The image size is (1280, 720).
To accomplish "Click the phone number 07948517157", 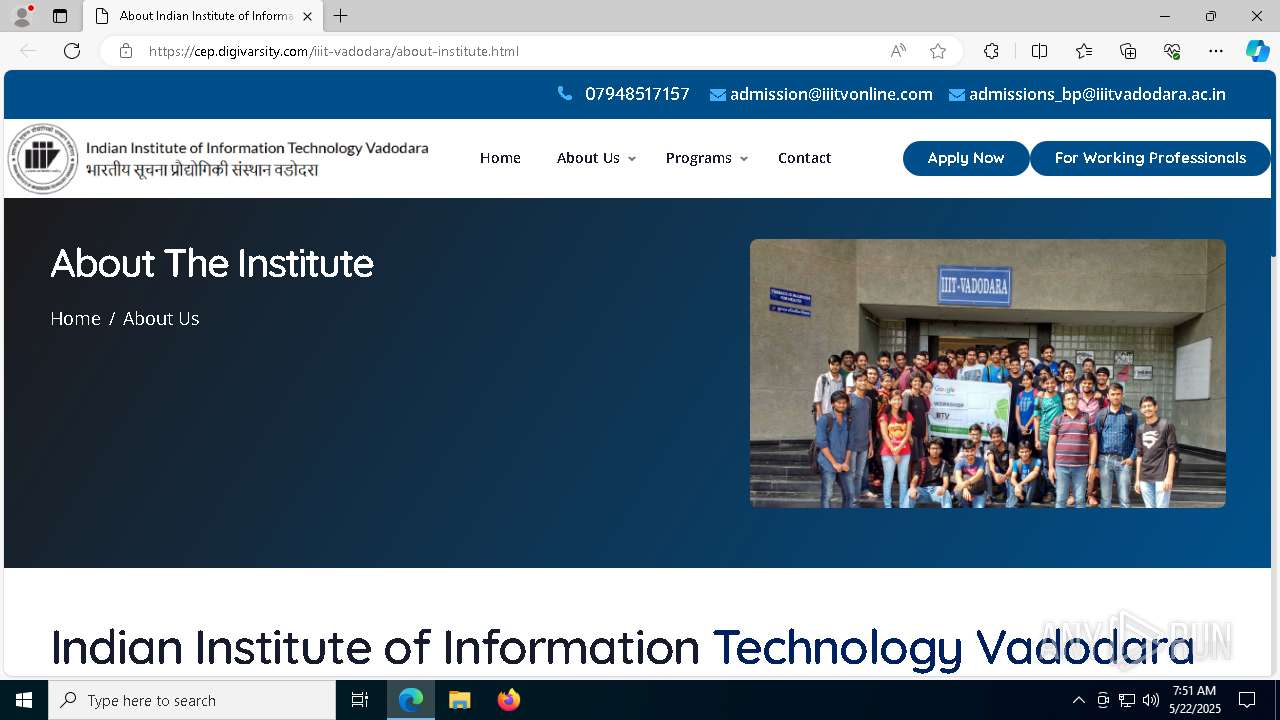I will (x=637, y=94).
